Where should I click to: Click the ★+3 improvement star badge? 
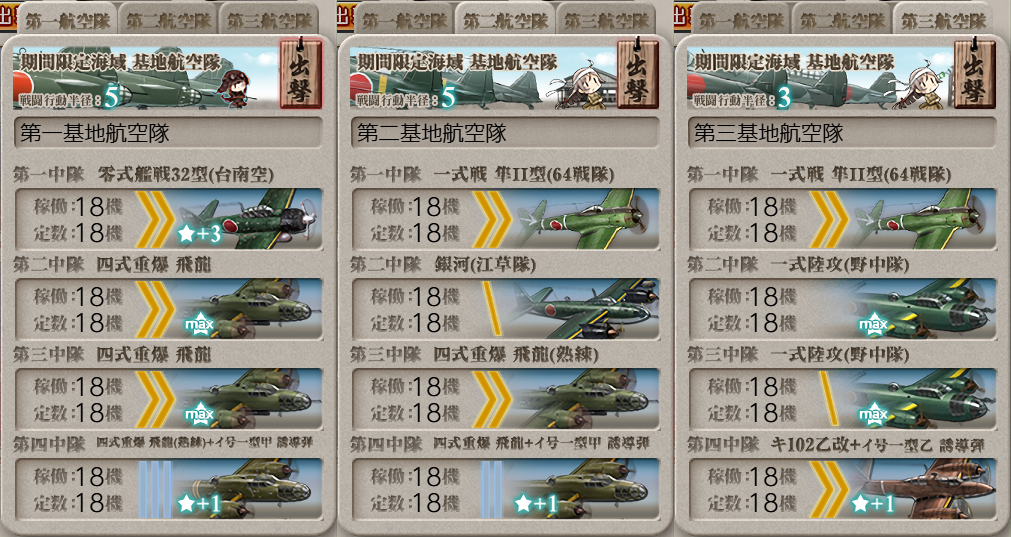tap(199, 234)
